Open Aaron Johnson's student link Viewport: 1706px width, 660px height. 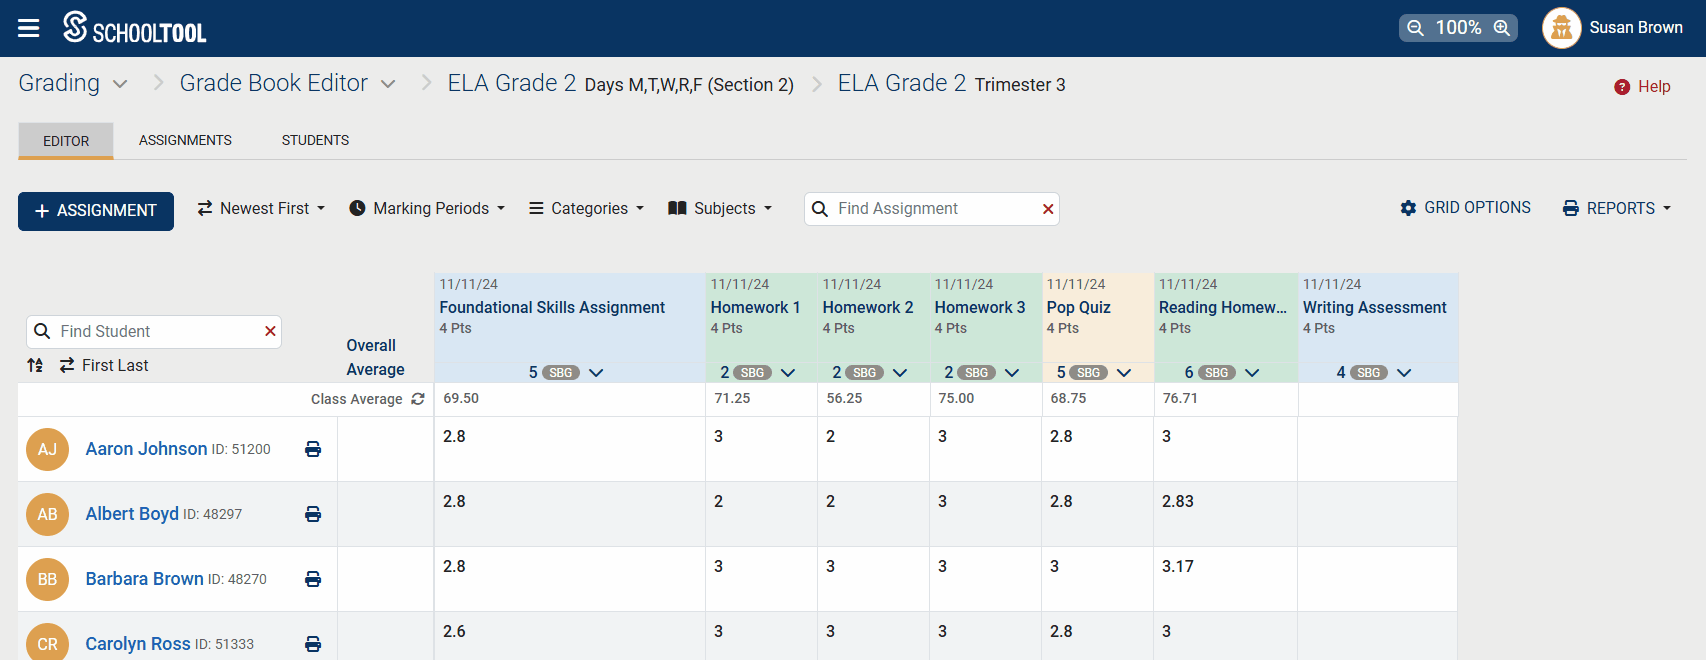(x=146, y=449)
